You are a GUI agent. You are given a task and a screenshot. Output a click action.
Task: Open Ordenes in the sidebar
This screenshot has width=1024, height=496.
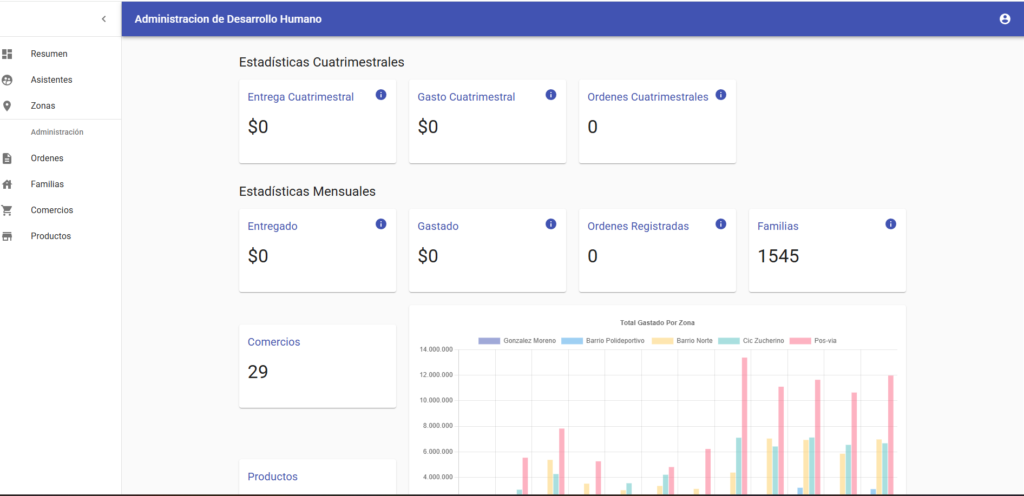coord(47,158)
